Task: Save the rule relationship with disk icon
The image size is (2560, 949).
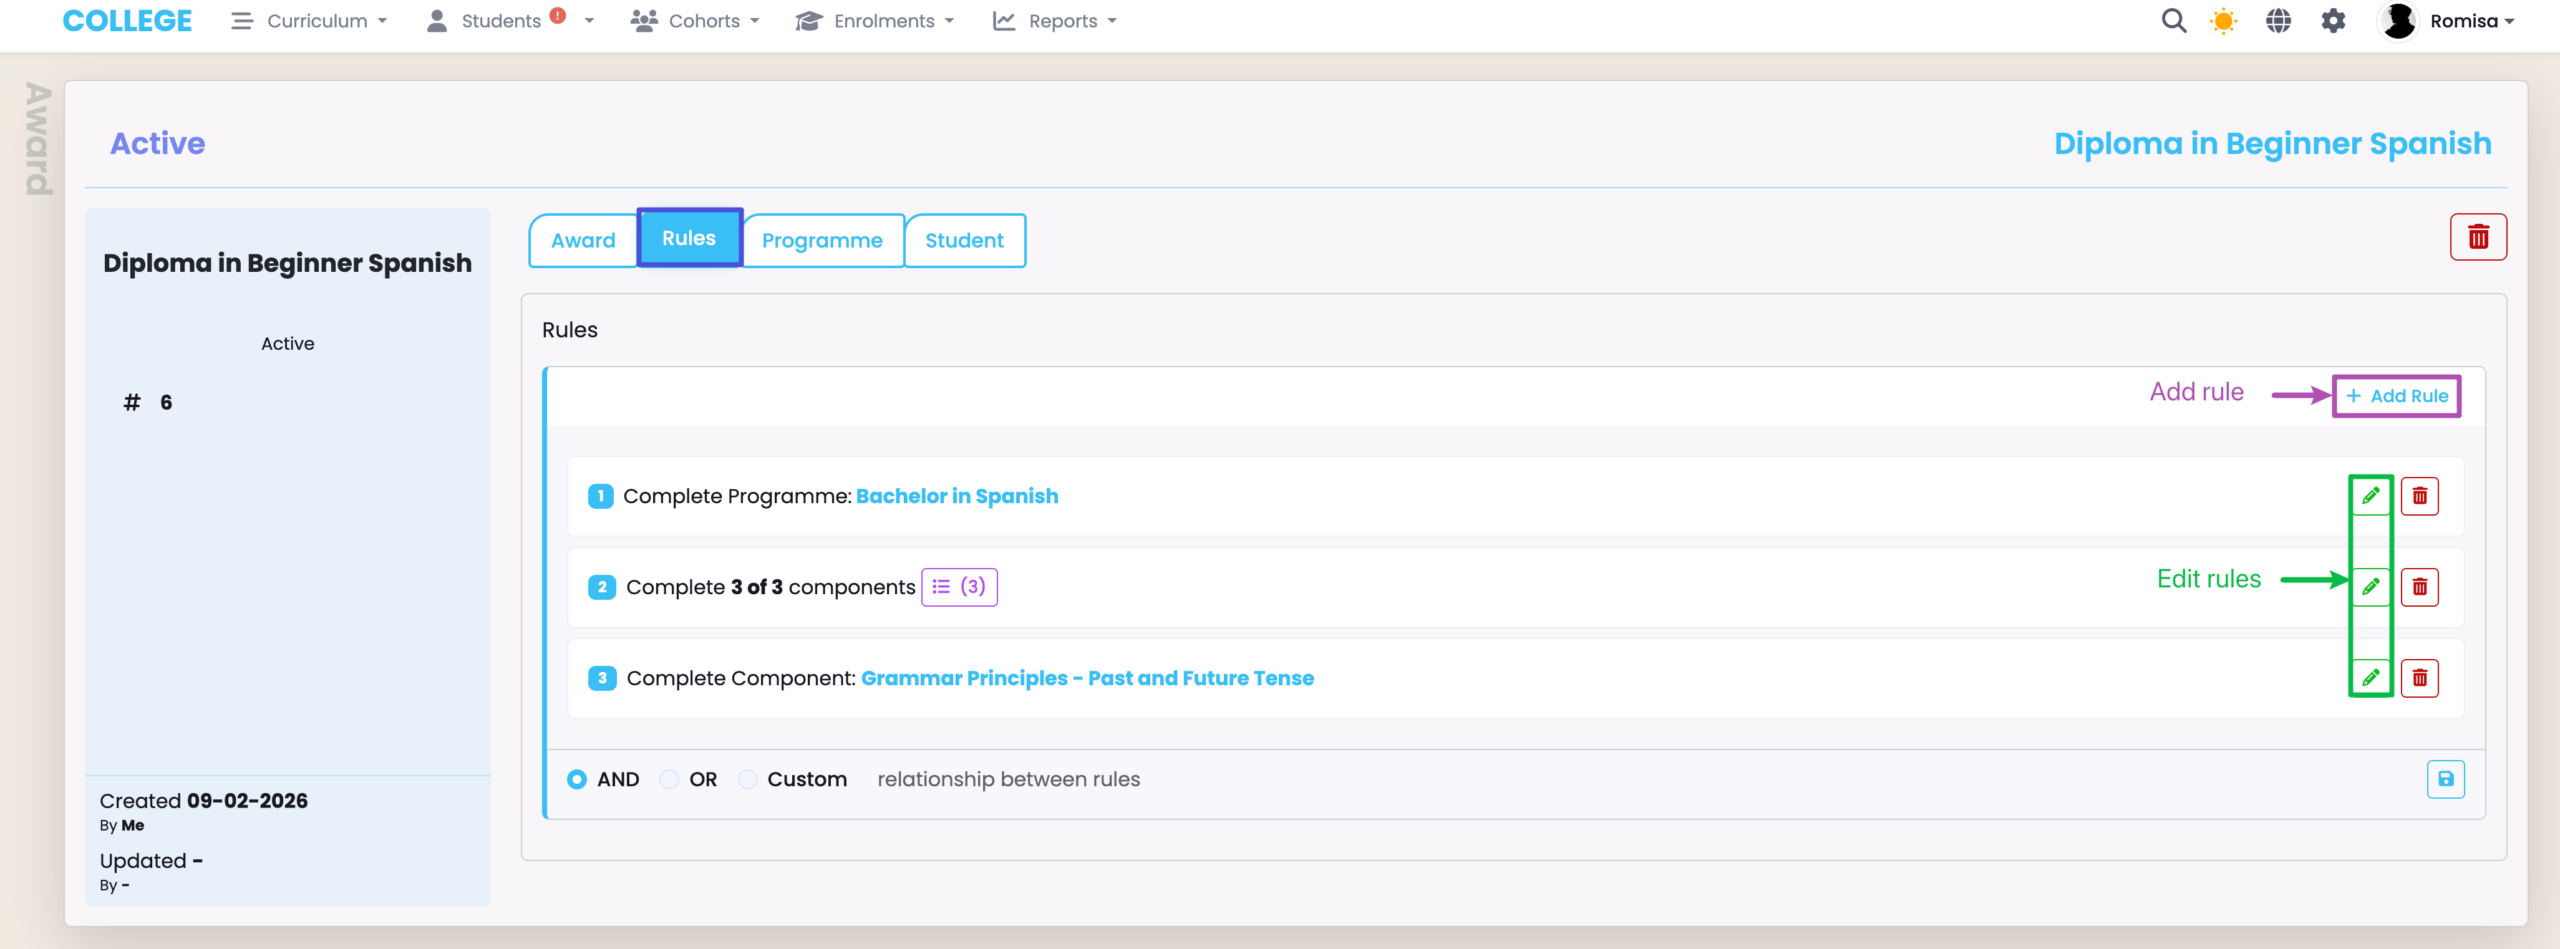Action: (2445, 779)
